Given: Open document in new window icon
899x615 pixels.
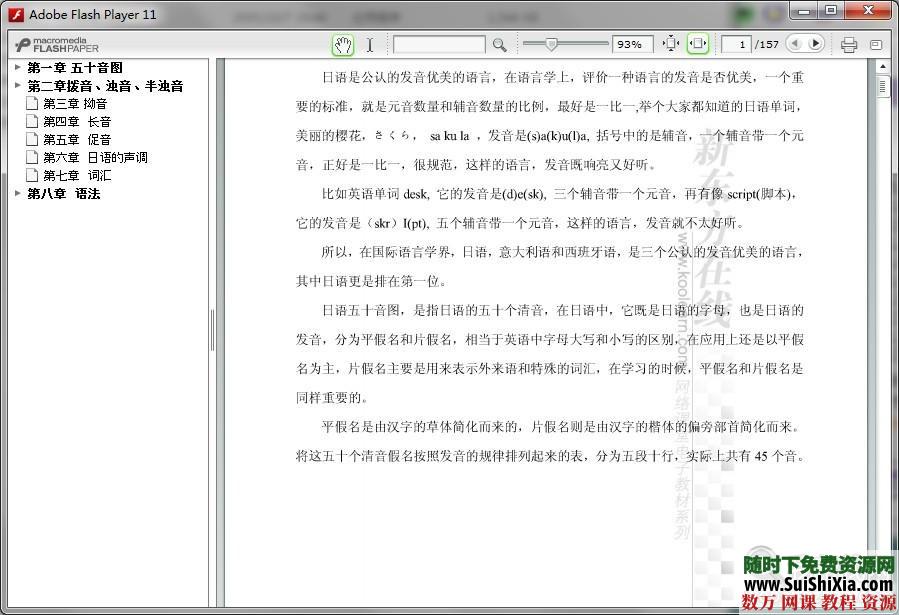Looking at the screenshot, I should click(876, 45).
